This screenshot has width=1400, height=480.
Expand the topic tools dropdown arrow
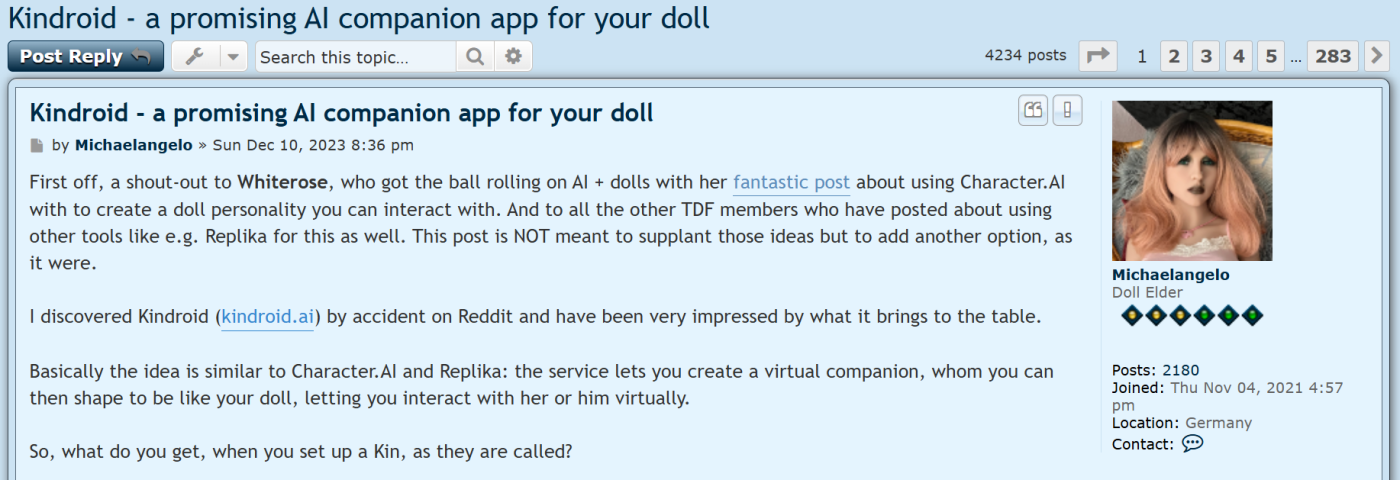click(233, 56)
